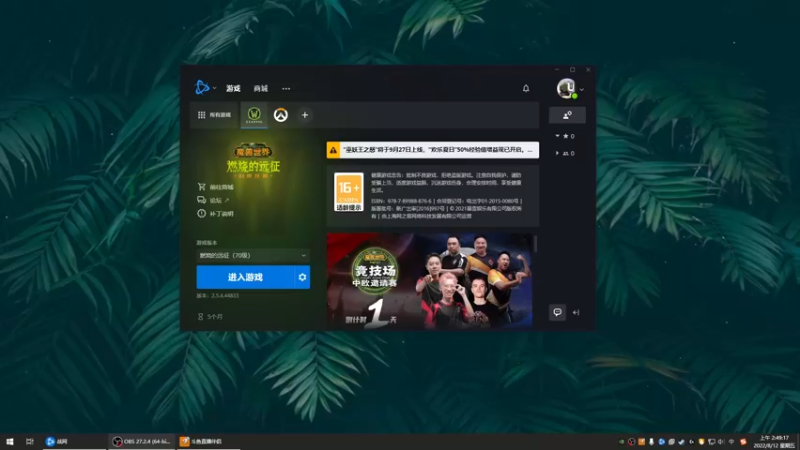Click the user avatar picture
The width and height of the screenshot is (800, 450).
click(x=566, y=88)
